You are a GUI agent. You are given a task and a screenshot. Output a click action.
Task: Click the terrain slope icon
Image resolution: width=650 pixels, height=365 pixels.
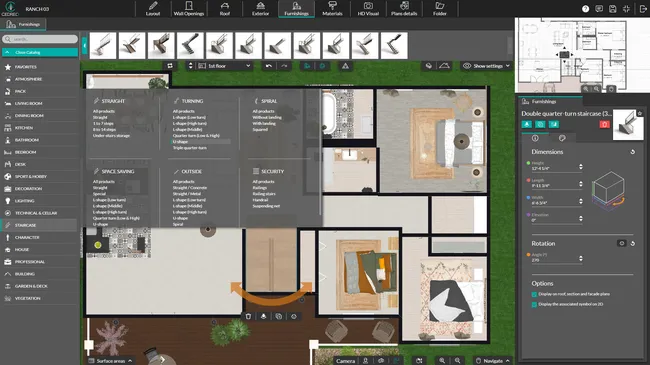444,66
